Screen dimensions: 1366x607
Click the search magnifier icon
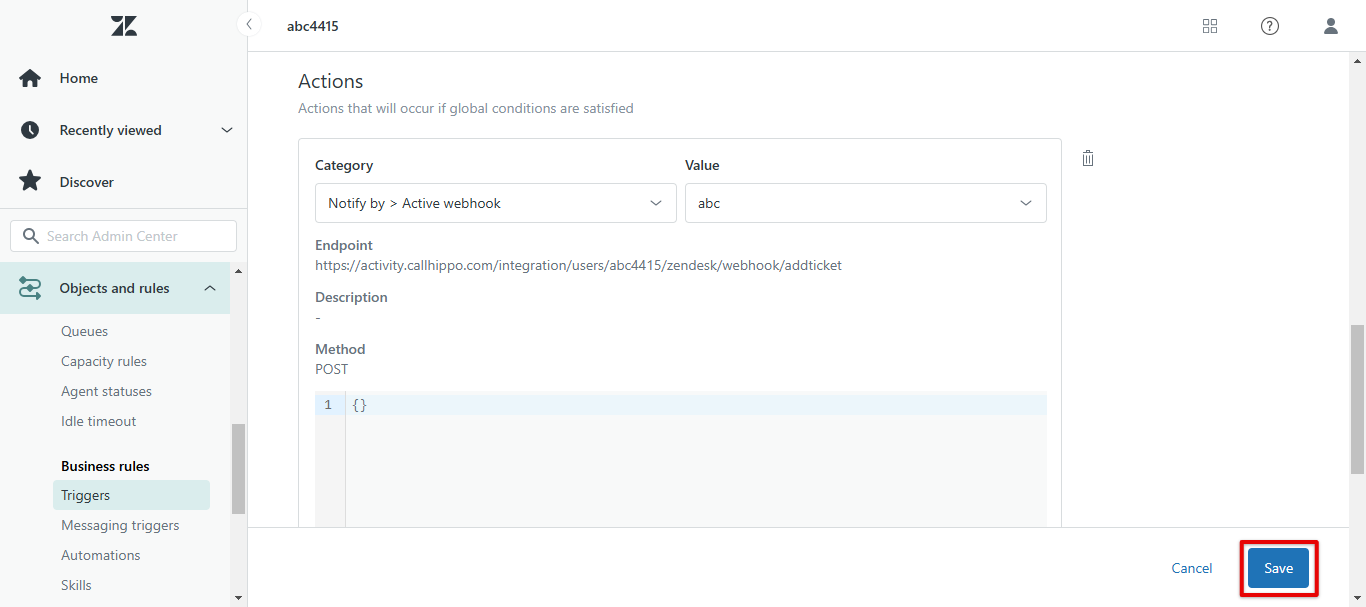point(29,236)
